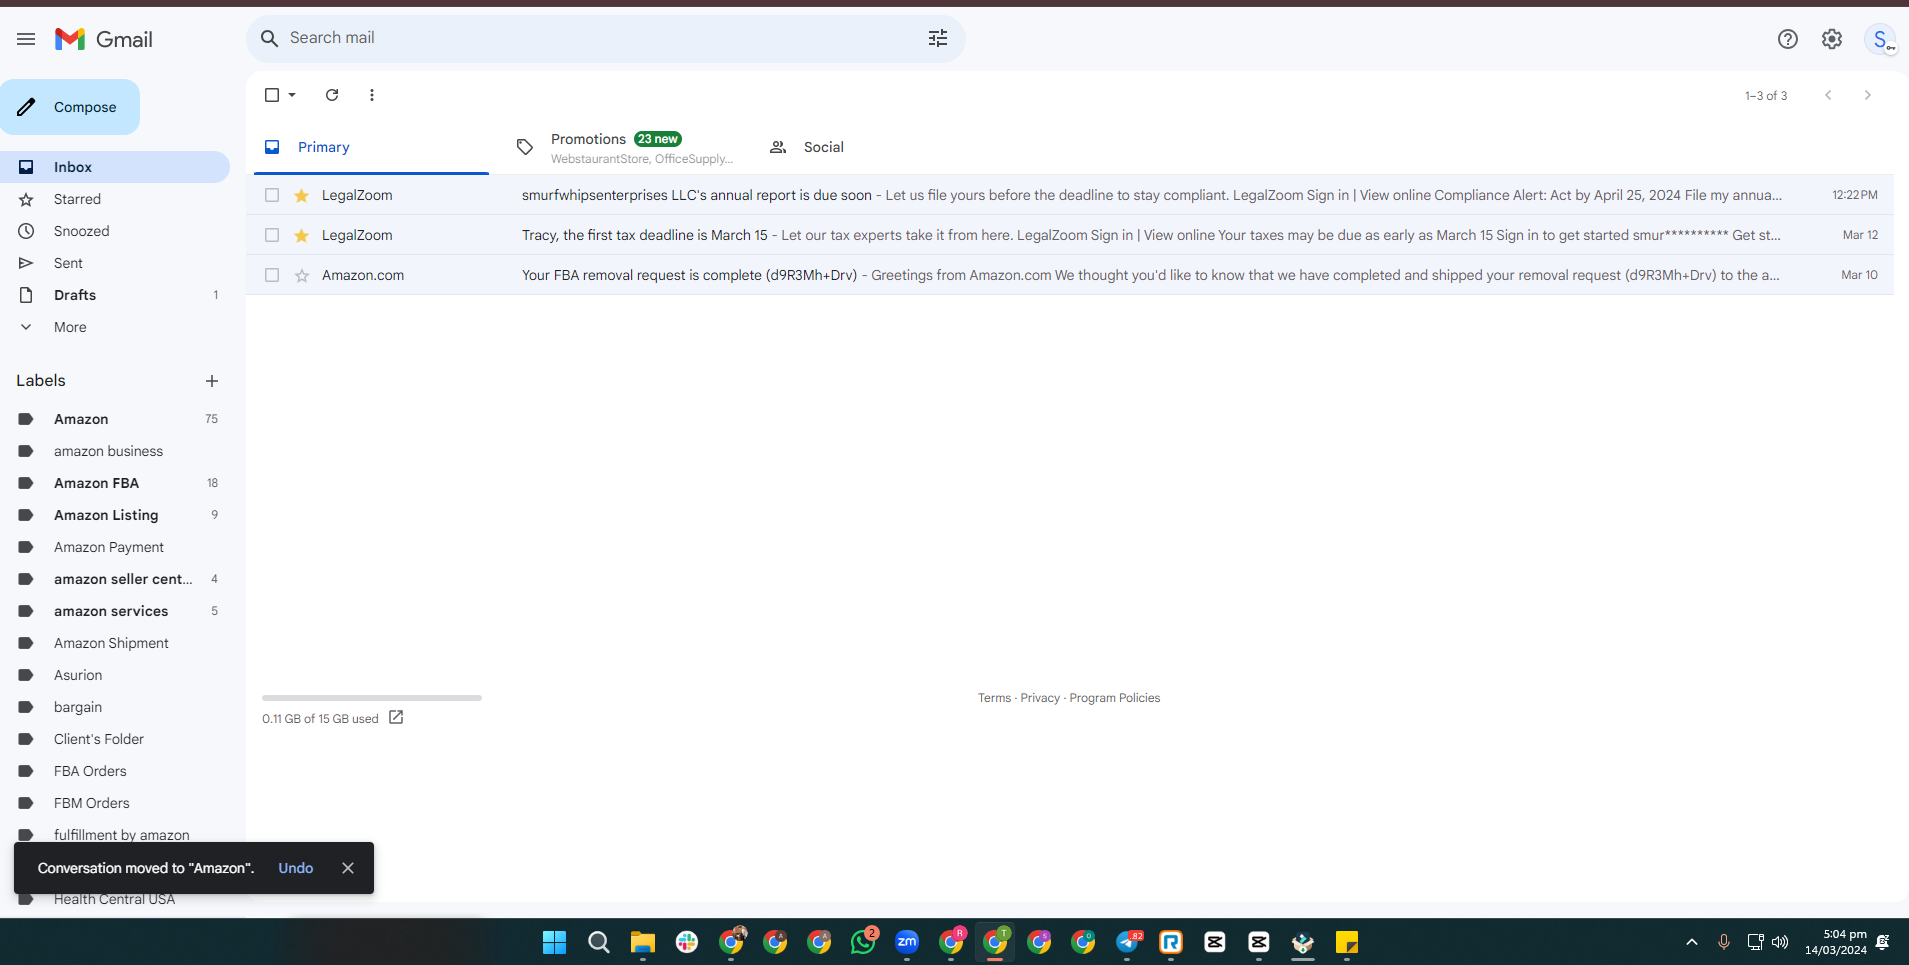Click the microphone icon in the system tray
Screen dimensions: 1909x965
[x=1724, y=942]
